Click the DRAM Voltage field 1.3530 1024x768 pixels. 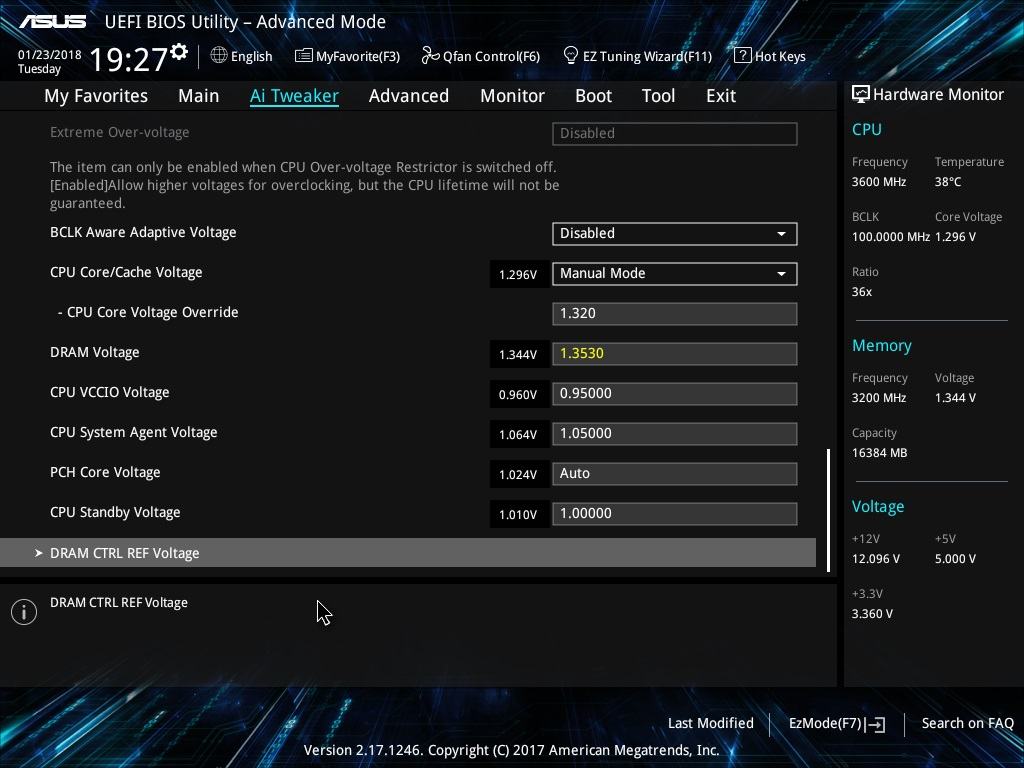pyautogui.click(x=675, y=354)
